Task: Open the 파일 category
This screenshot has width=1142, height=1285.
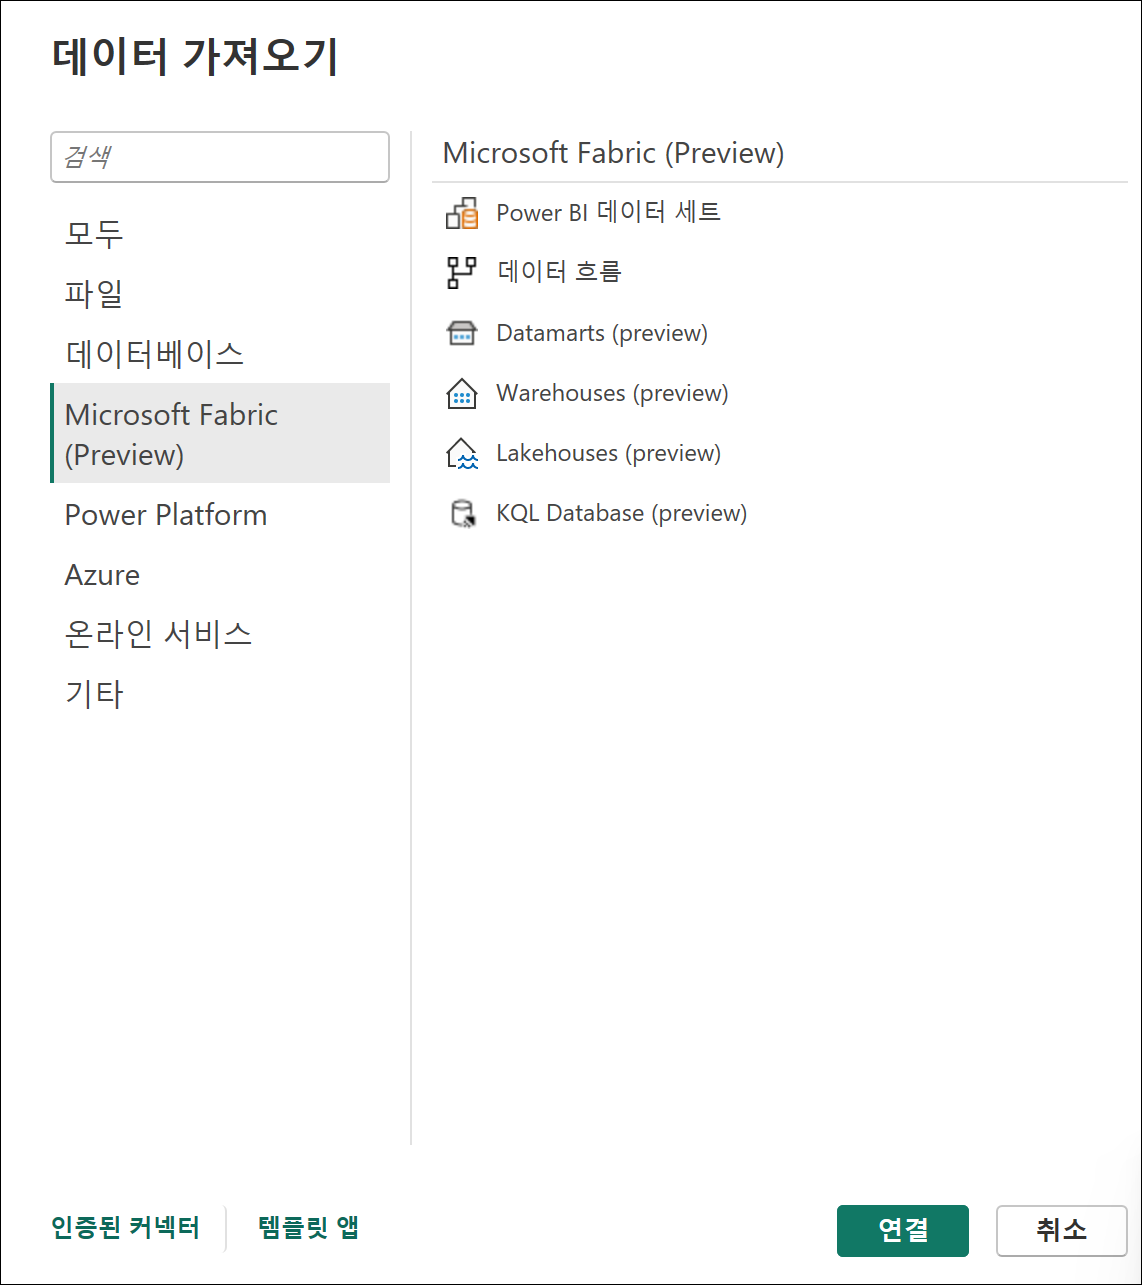Action: [220, 293]
